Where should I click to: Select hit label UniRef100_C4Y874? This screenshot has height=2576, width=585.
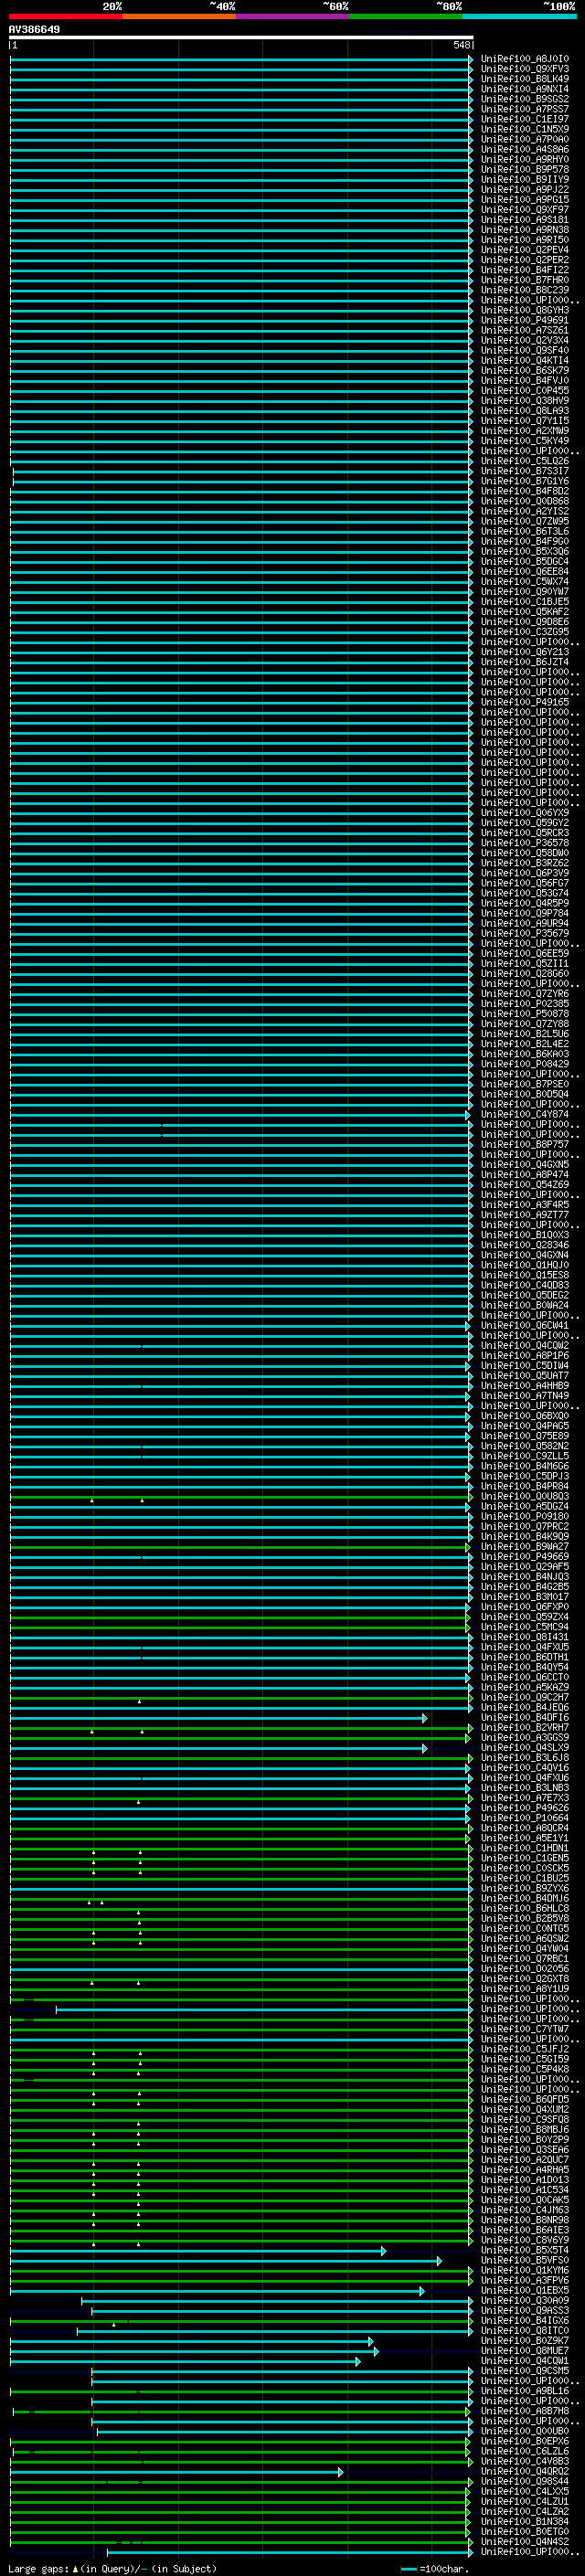(x=525, y=1114)
